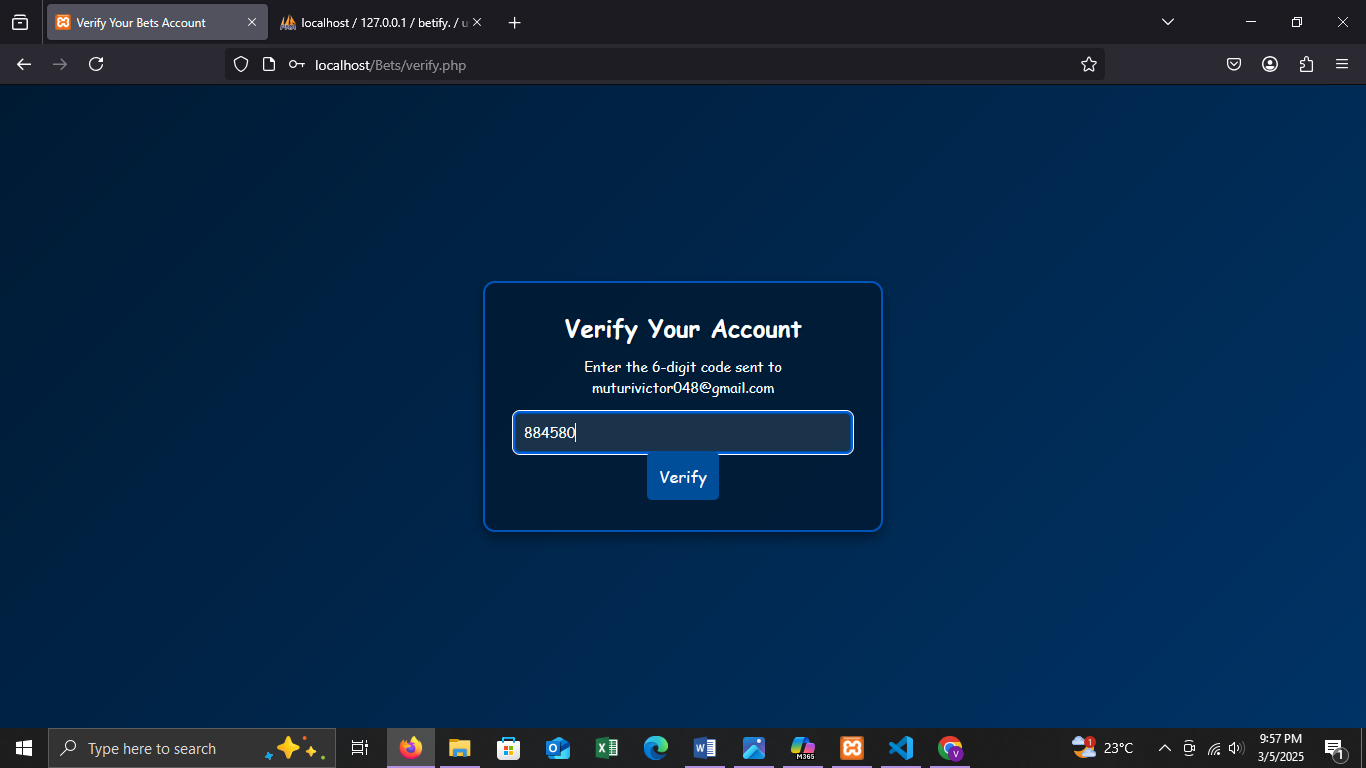The width and height of the screenshot is (1366, 768).
Task: Open the Firefox account icon
Action: click(x=1270, y=64)
